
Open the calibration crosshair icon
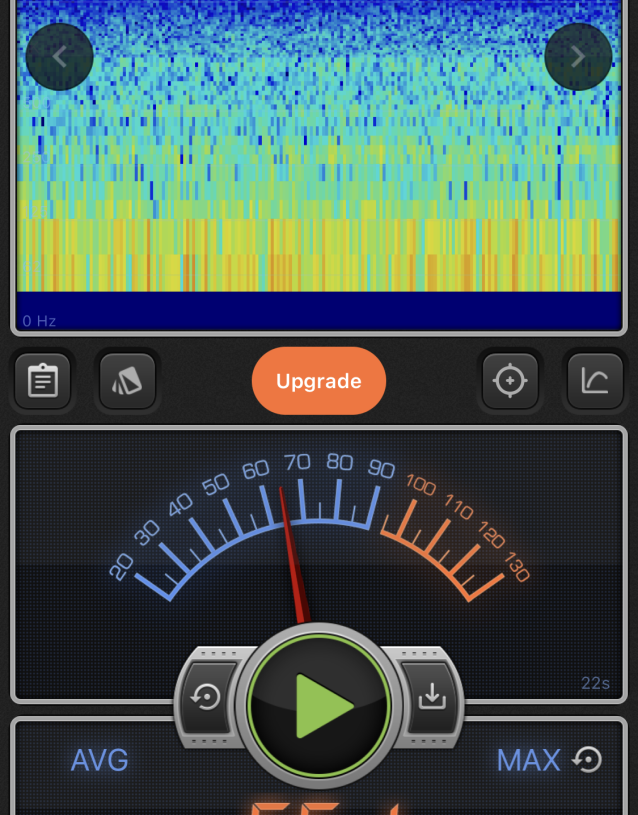[x=510, y=381]
